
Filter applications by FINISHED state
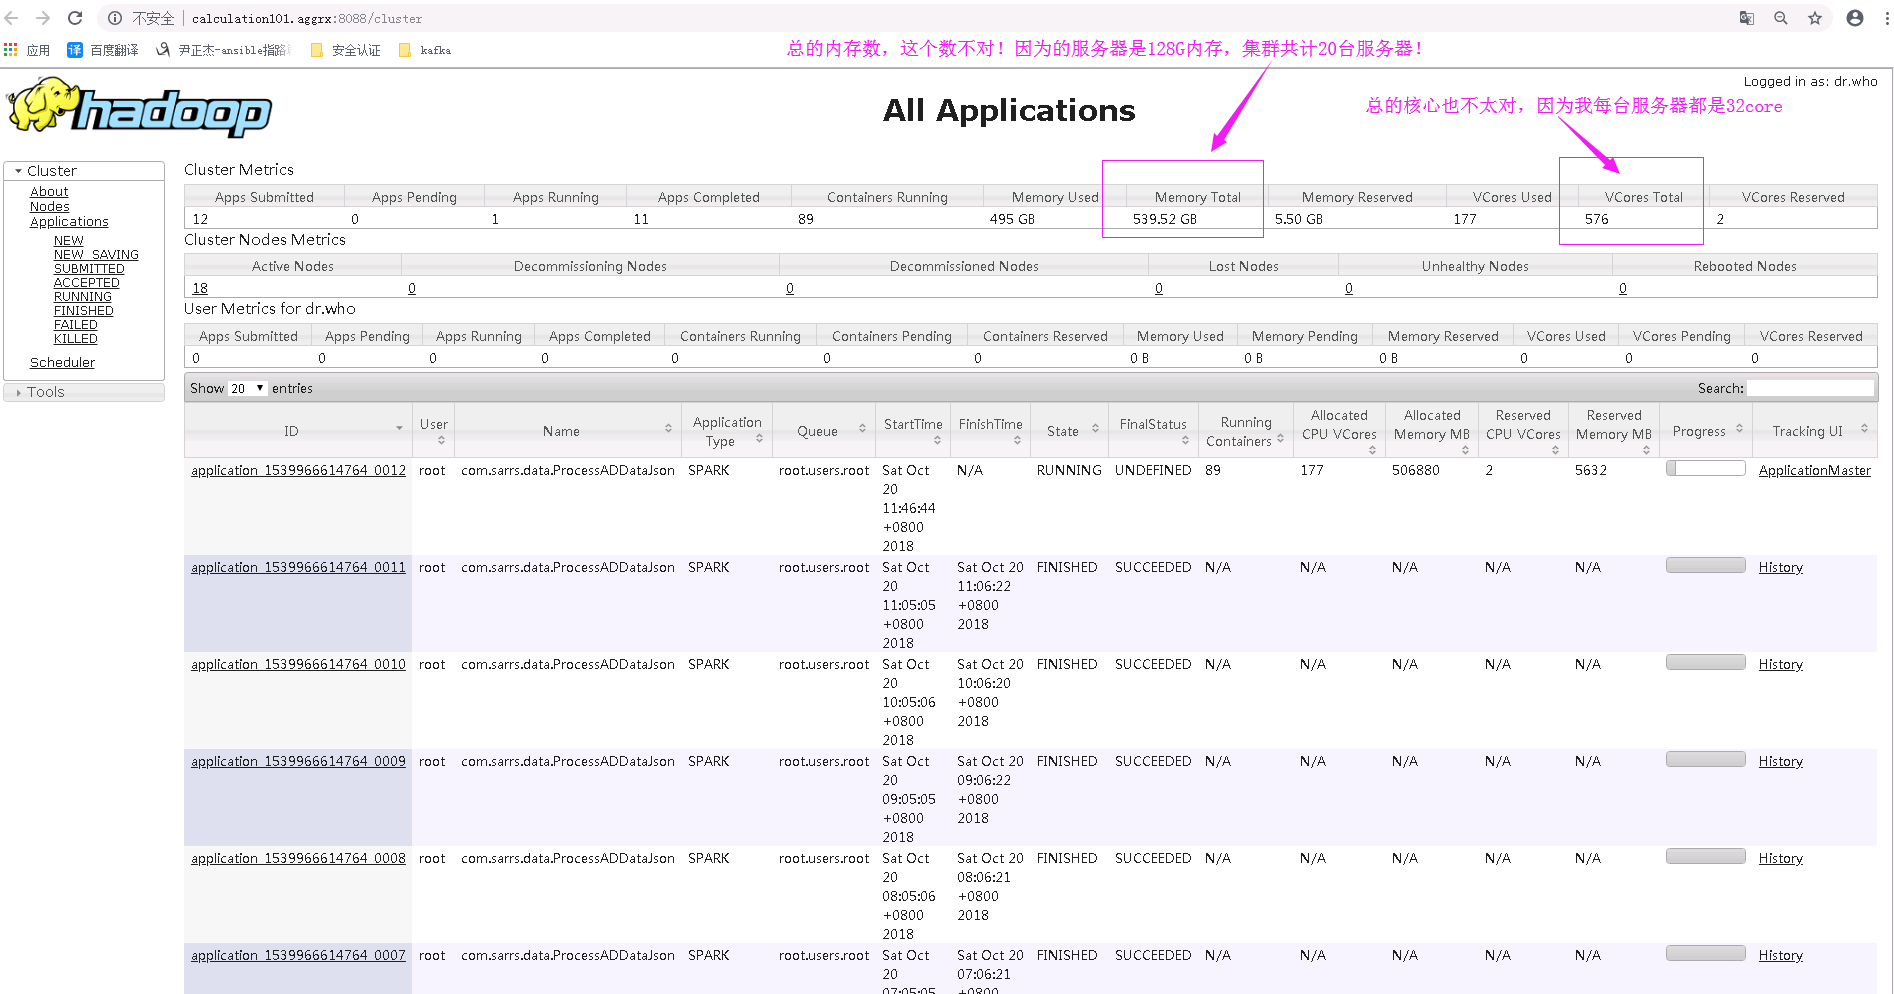pyautogui.click(x=84, y=311)
